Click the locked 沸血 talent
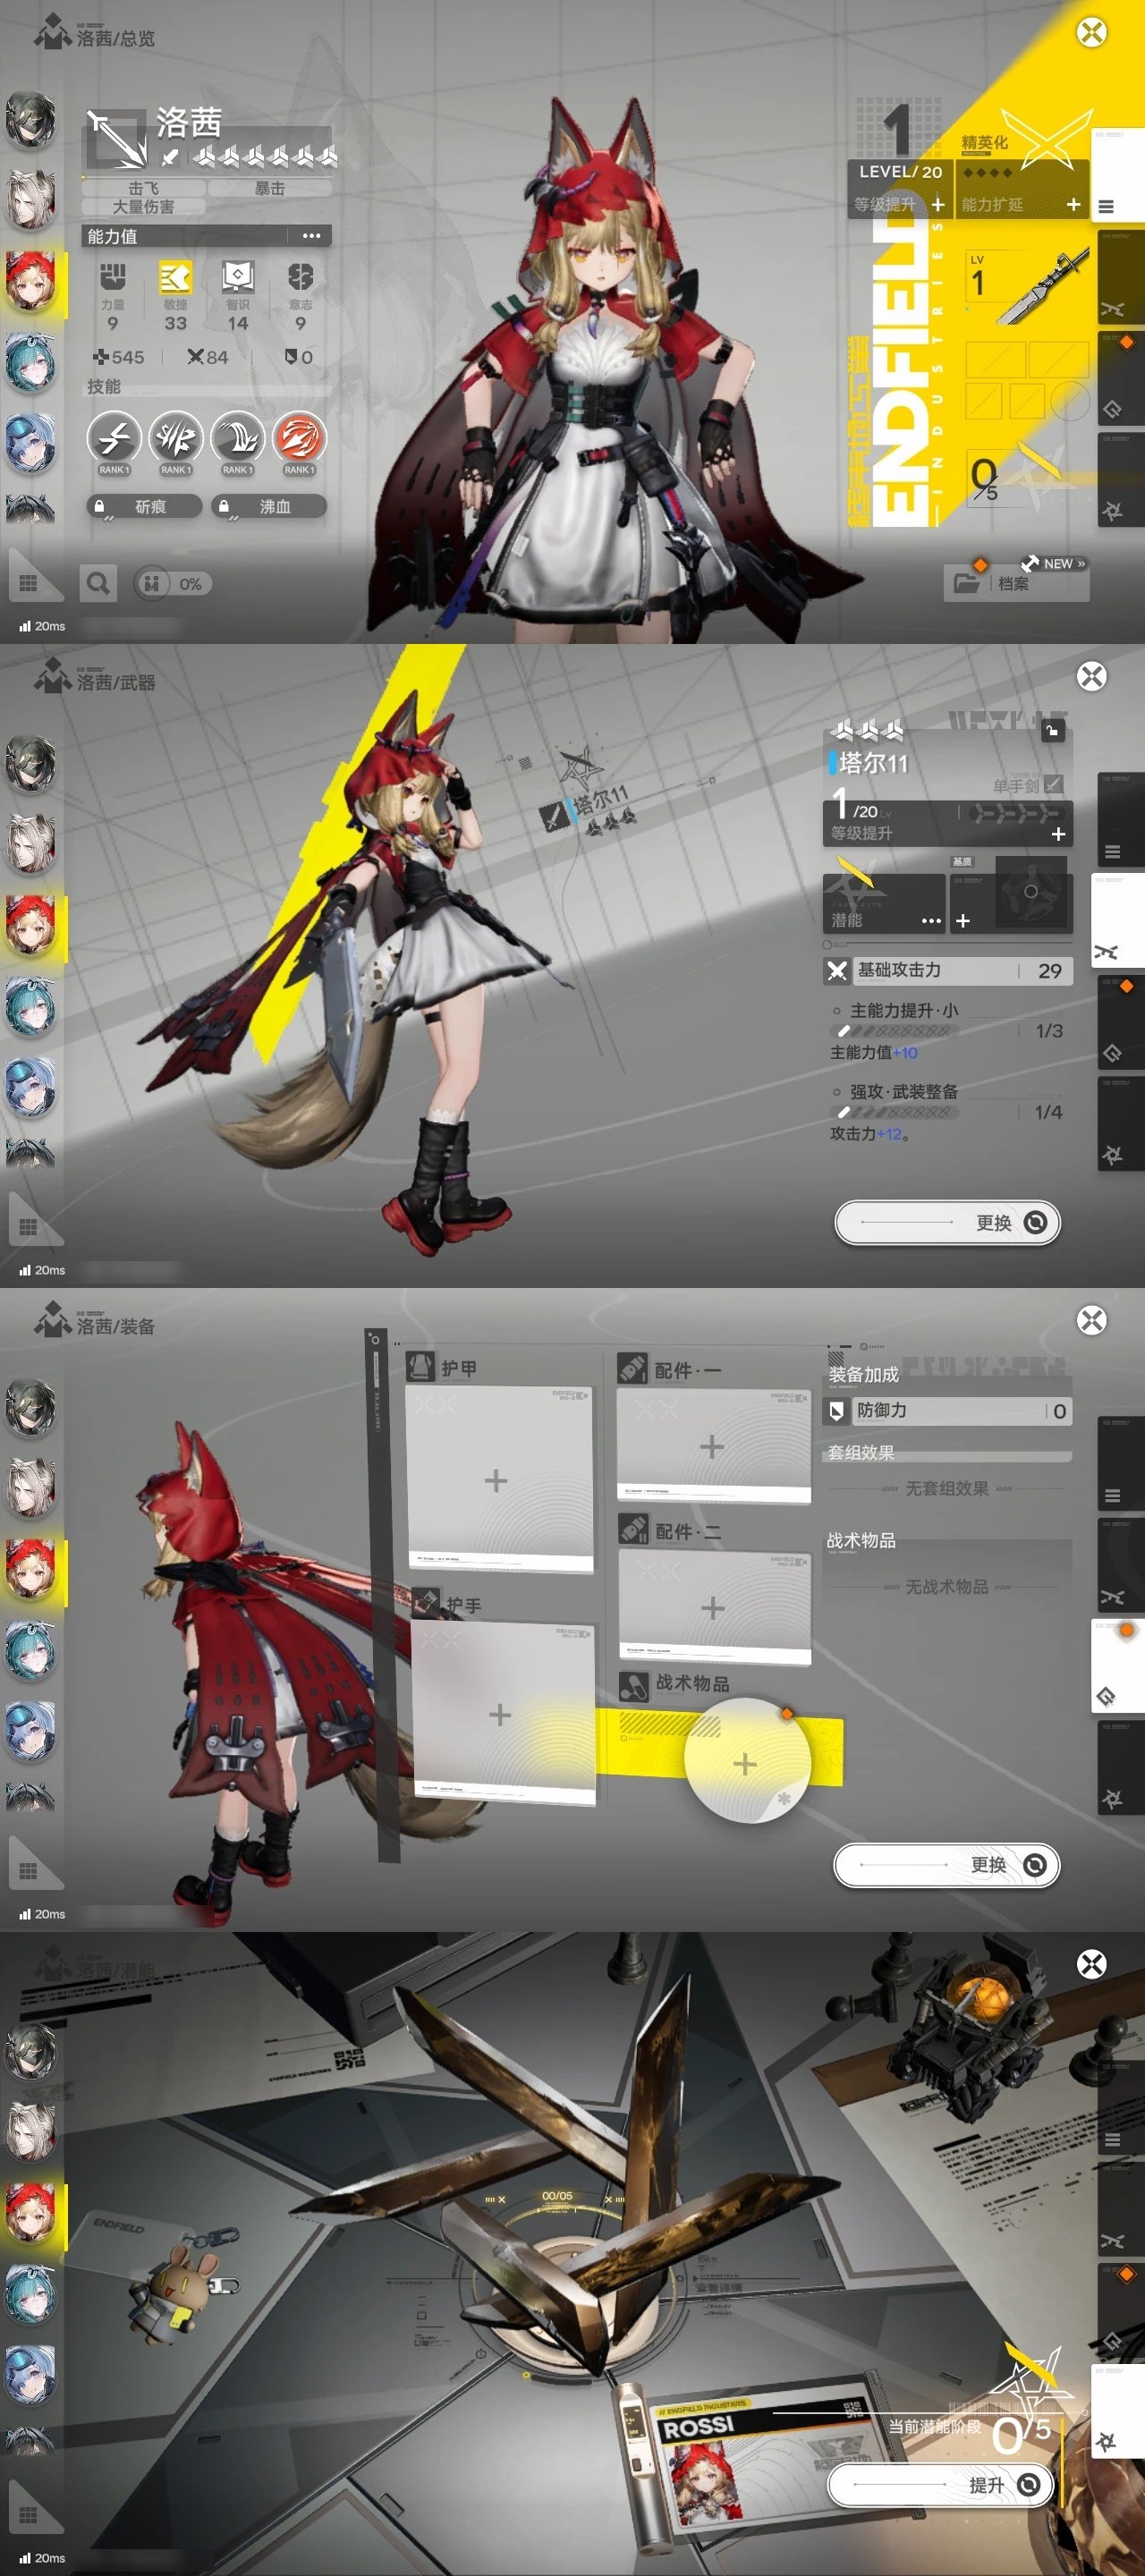The width and height of the screenshot is (1145, 2576). click(x=268, y=507)
